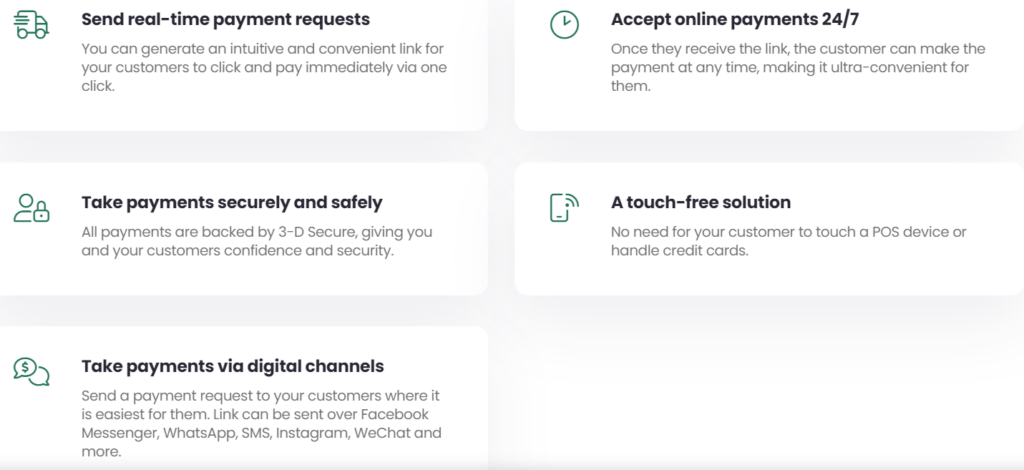Click "Take payments securely and safely" heading
Image resolution: width=1024 pixels, height=470 pixels.
pos(232,203)
